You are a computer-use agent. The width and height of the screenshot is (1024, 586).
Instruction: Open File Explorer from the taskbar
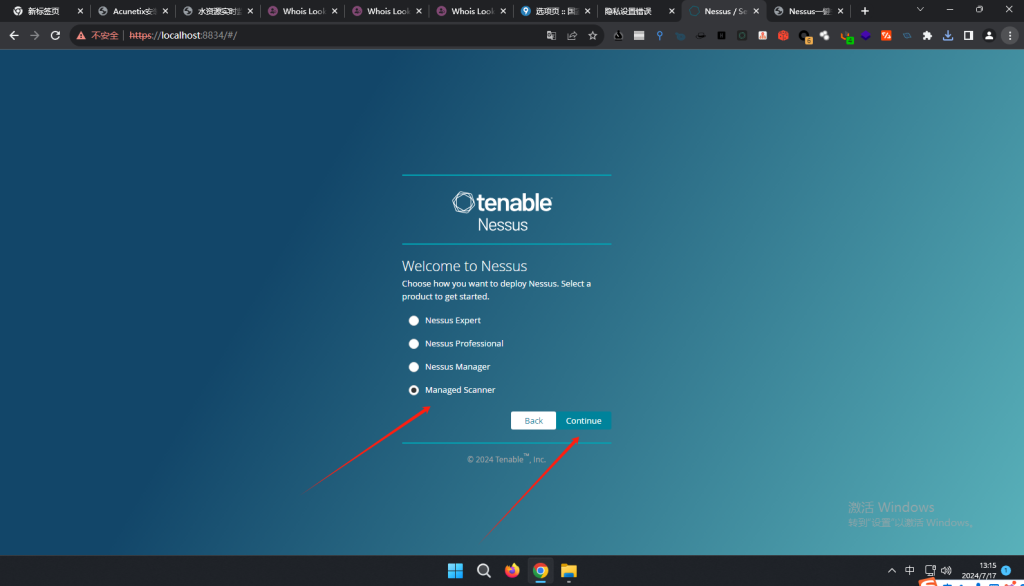(569, 571)
